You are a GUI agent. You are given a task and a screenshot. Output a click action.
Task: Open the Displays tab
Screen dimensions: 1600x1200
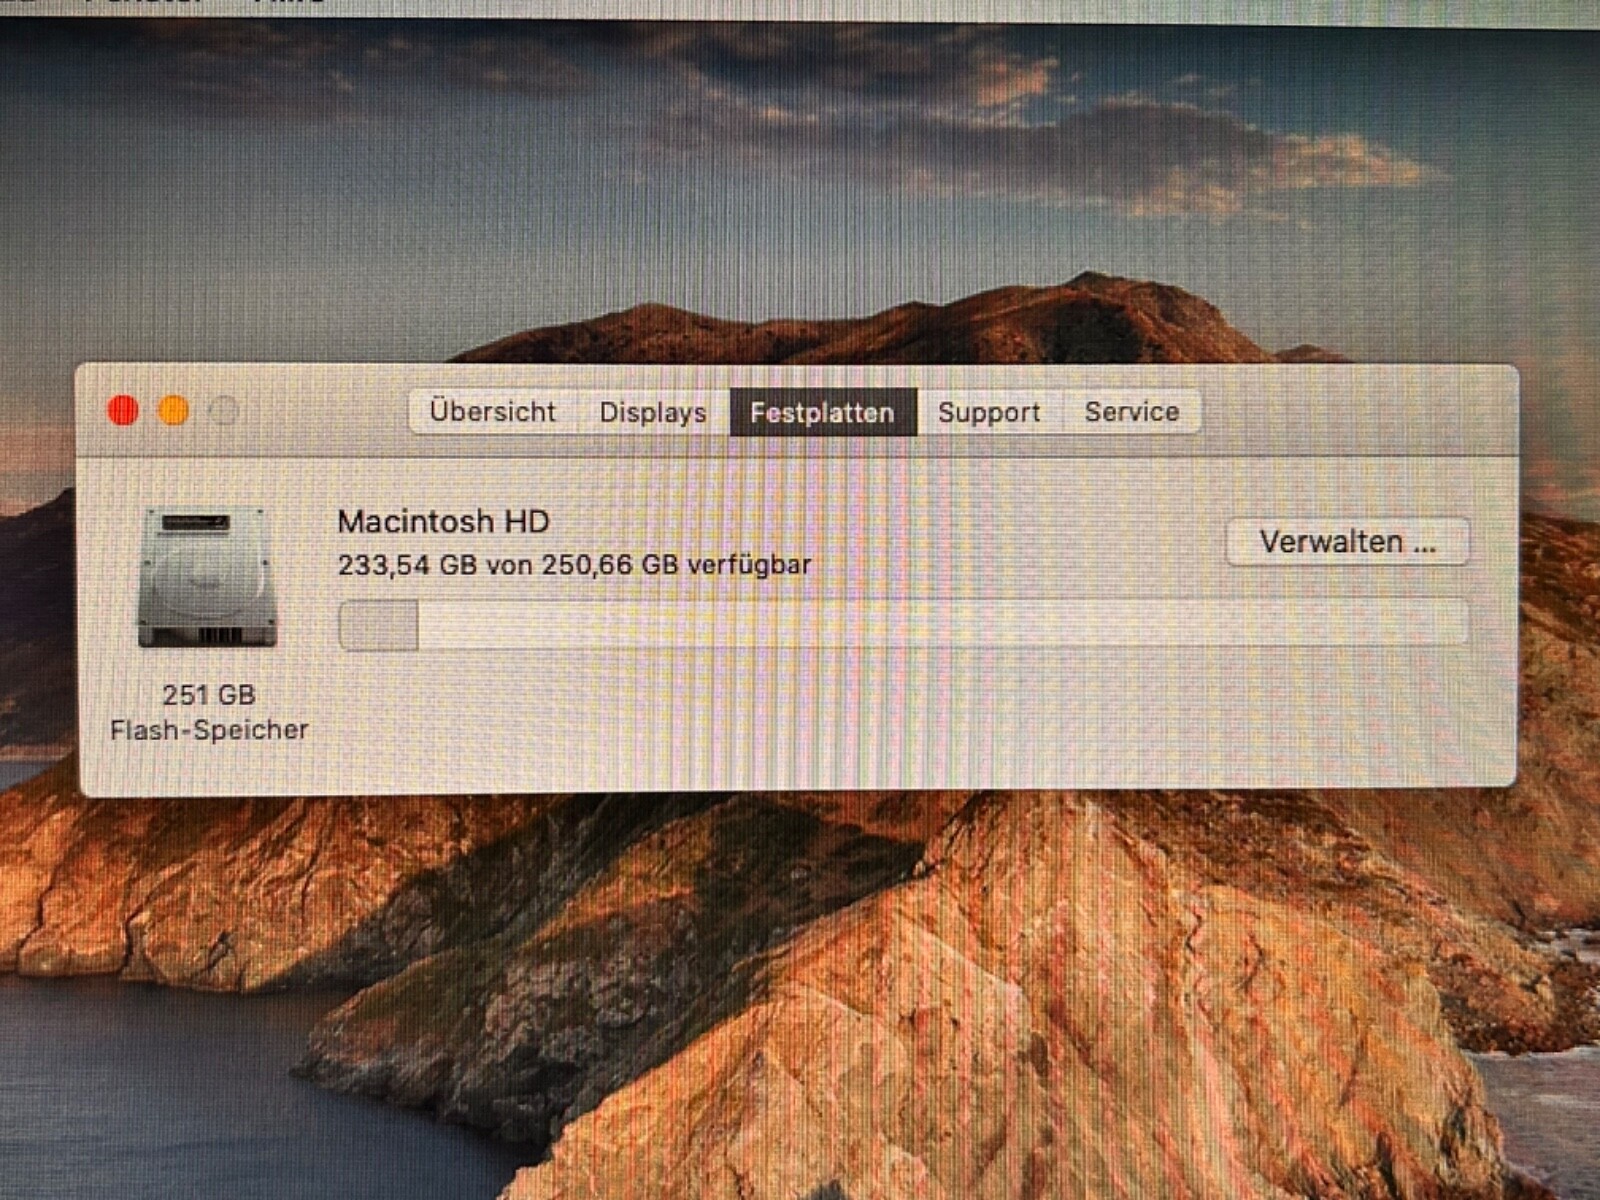pos(653,412)
